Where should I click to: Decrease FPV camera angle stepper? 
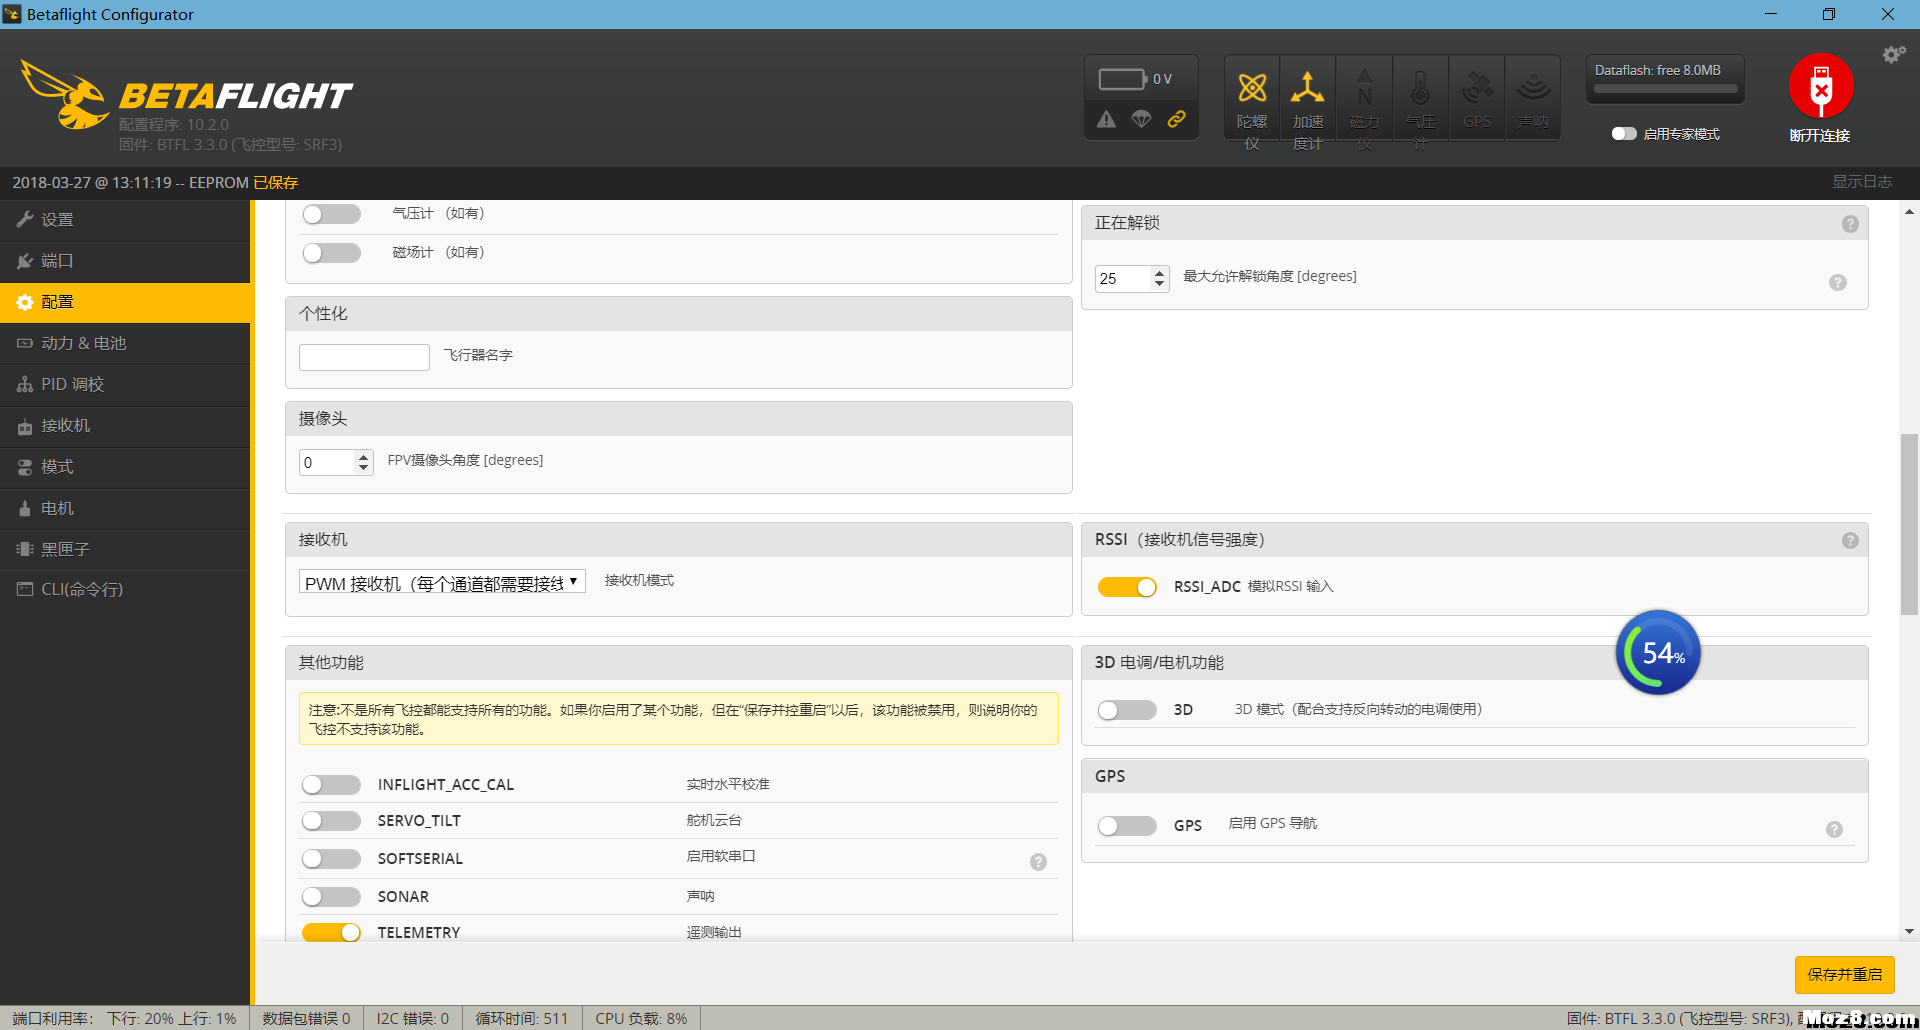[x=363, y=468]
